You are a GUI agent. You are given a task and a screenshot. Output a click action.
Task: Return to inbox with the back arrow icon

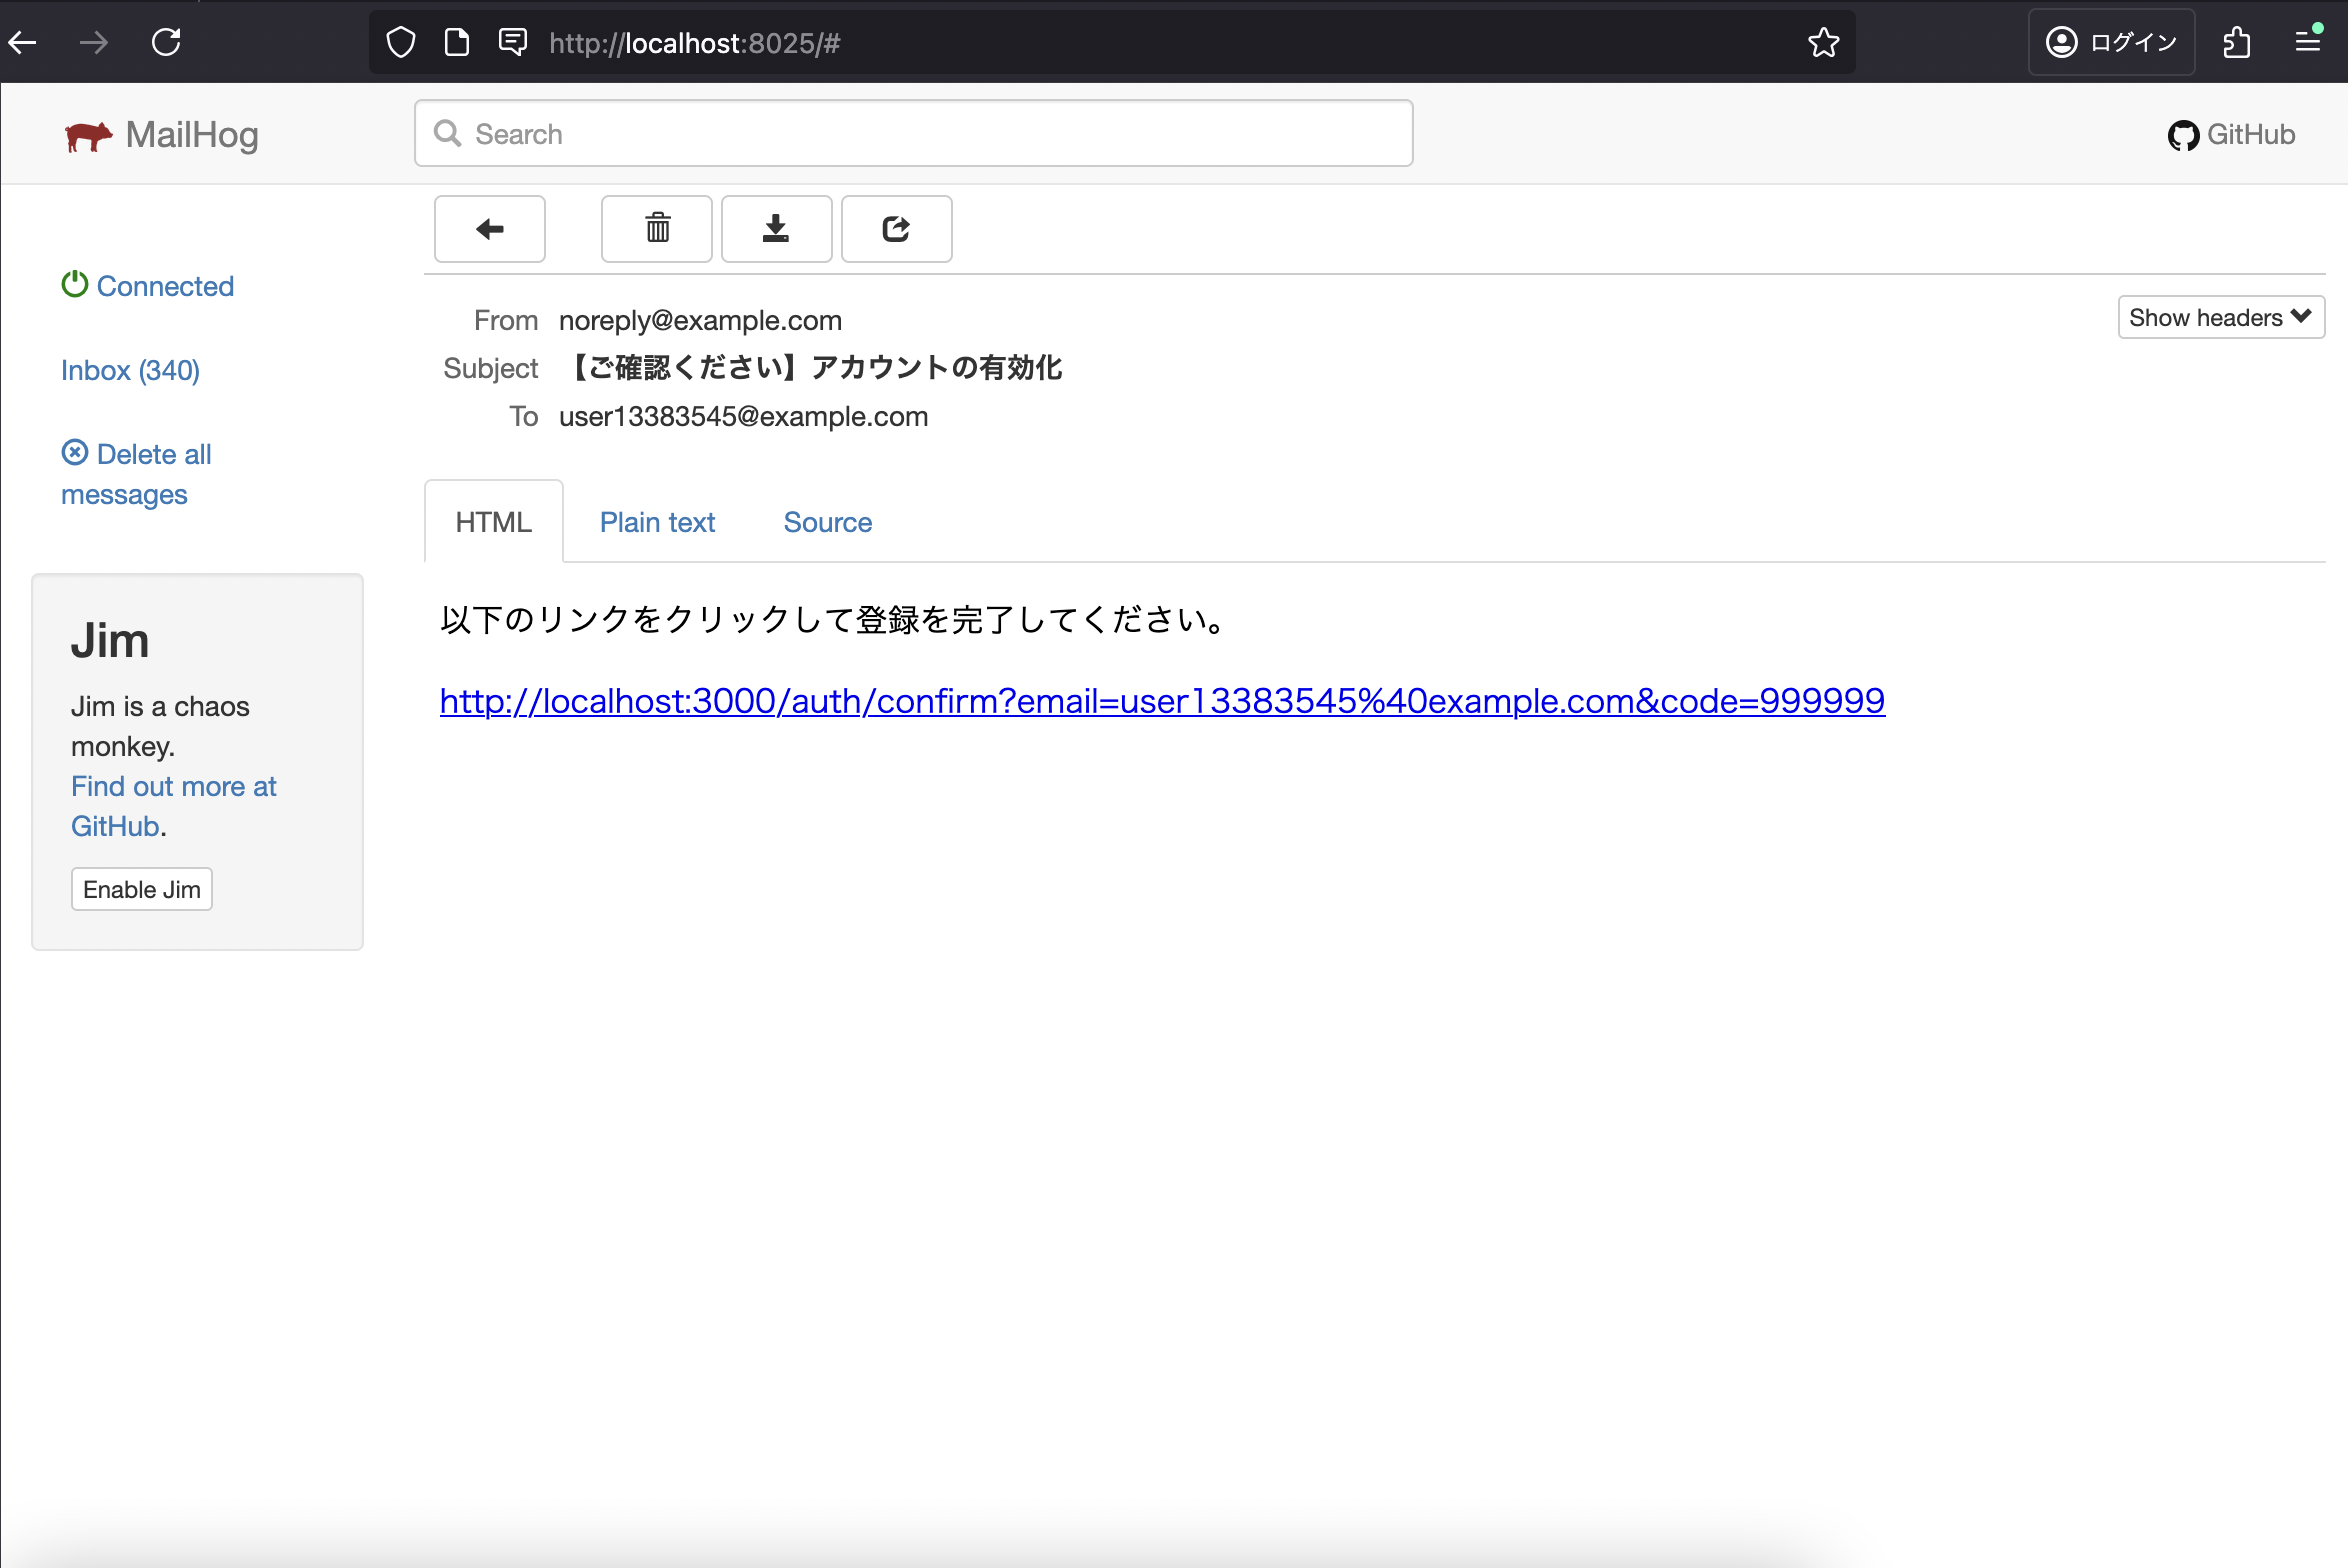(489, 229)
